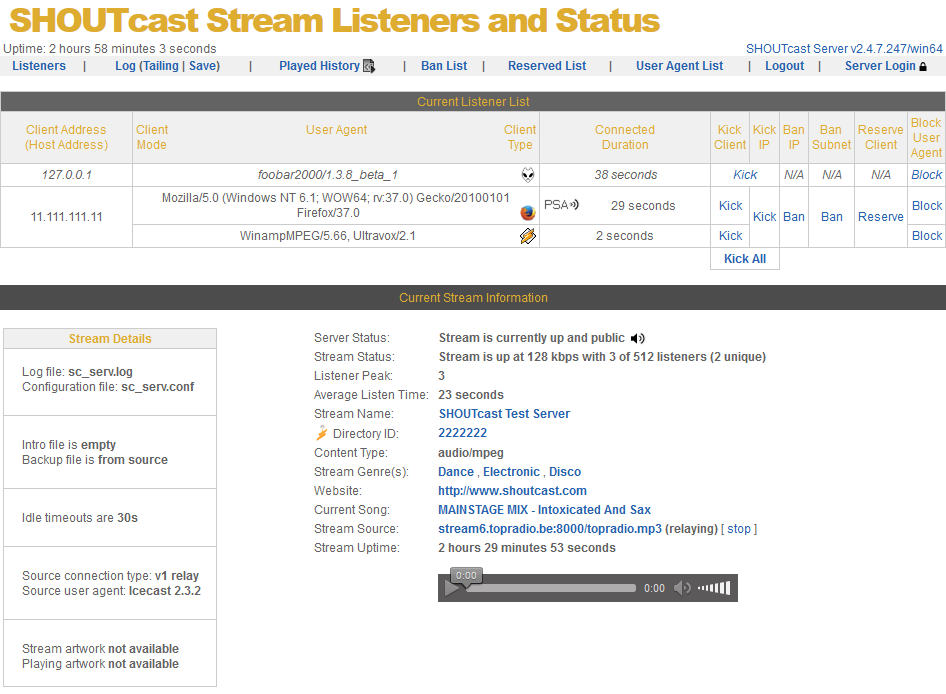Select the Electronic genre link
The image size is (946, 694).
511,471
